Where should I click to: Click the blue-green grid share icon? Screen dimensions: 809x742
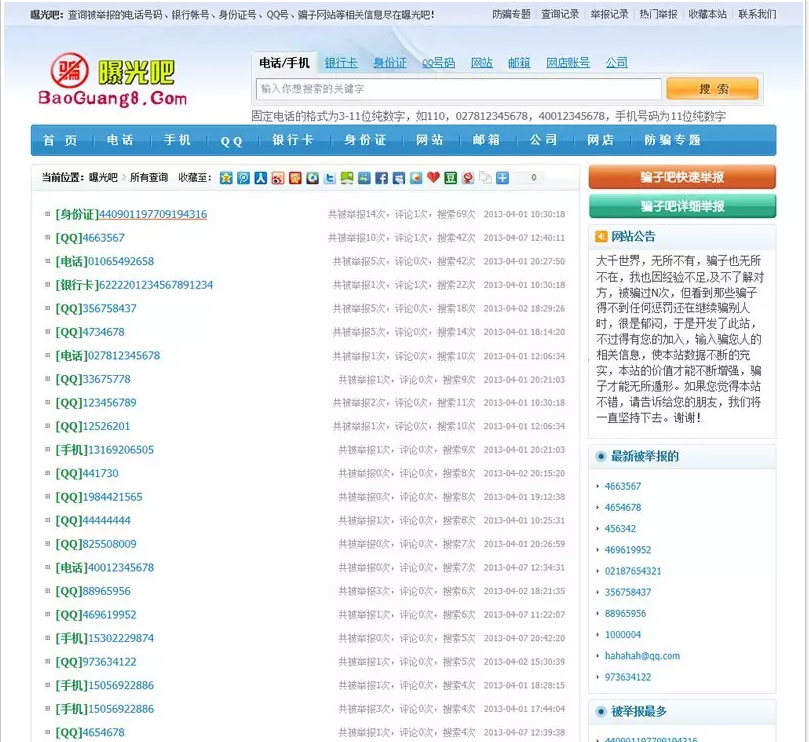tap(364, 178)
